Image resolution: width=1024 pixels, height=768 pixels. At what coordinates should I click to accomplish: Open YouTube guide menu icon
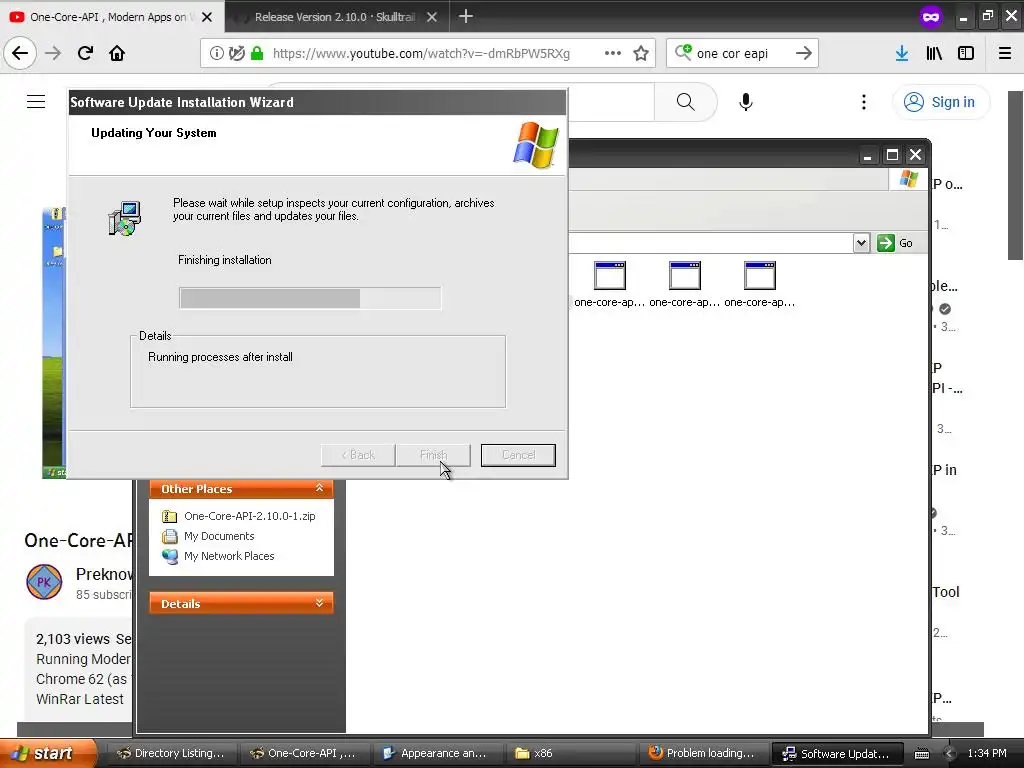[36, 102]
